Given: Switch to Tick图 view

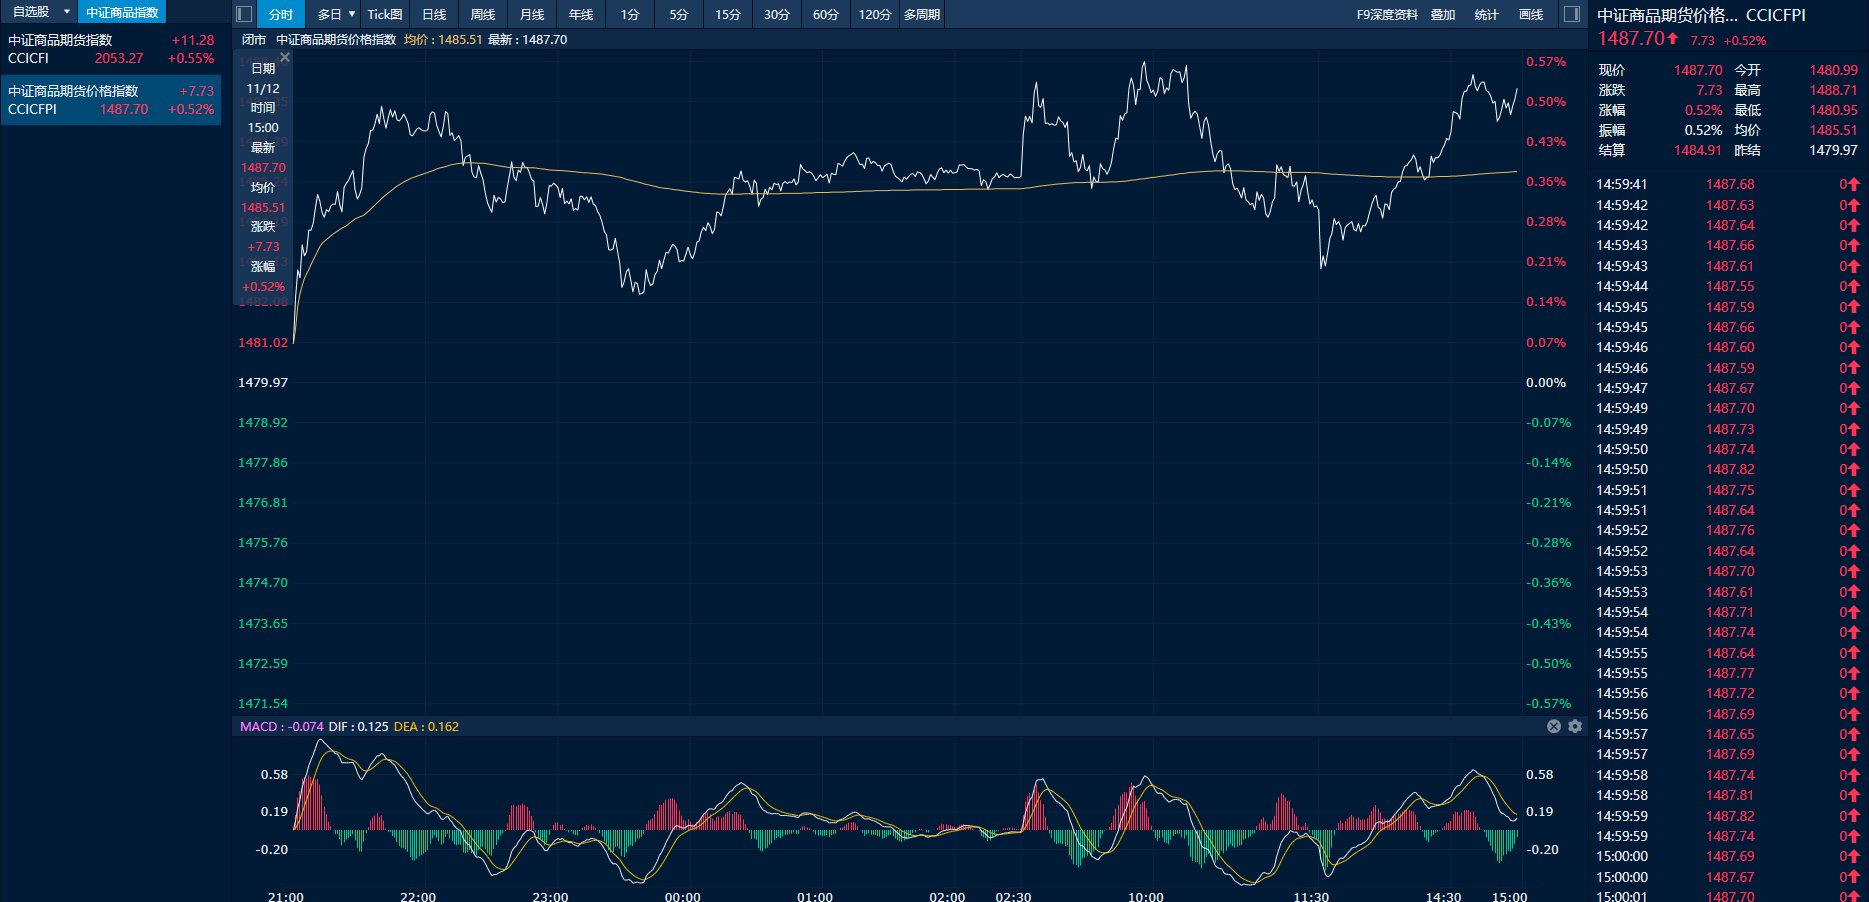Looking at the screenshot, I should [x=385, y=14].
